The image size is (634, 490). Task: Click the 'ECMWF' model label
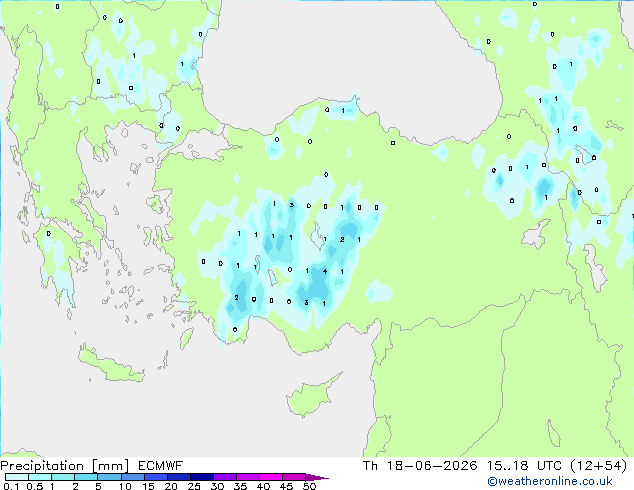[x=160, y=466]
